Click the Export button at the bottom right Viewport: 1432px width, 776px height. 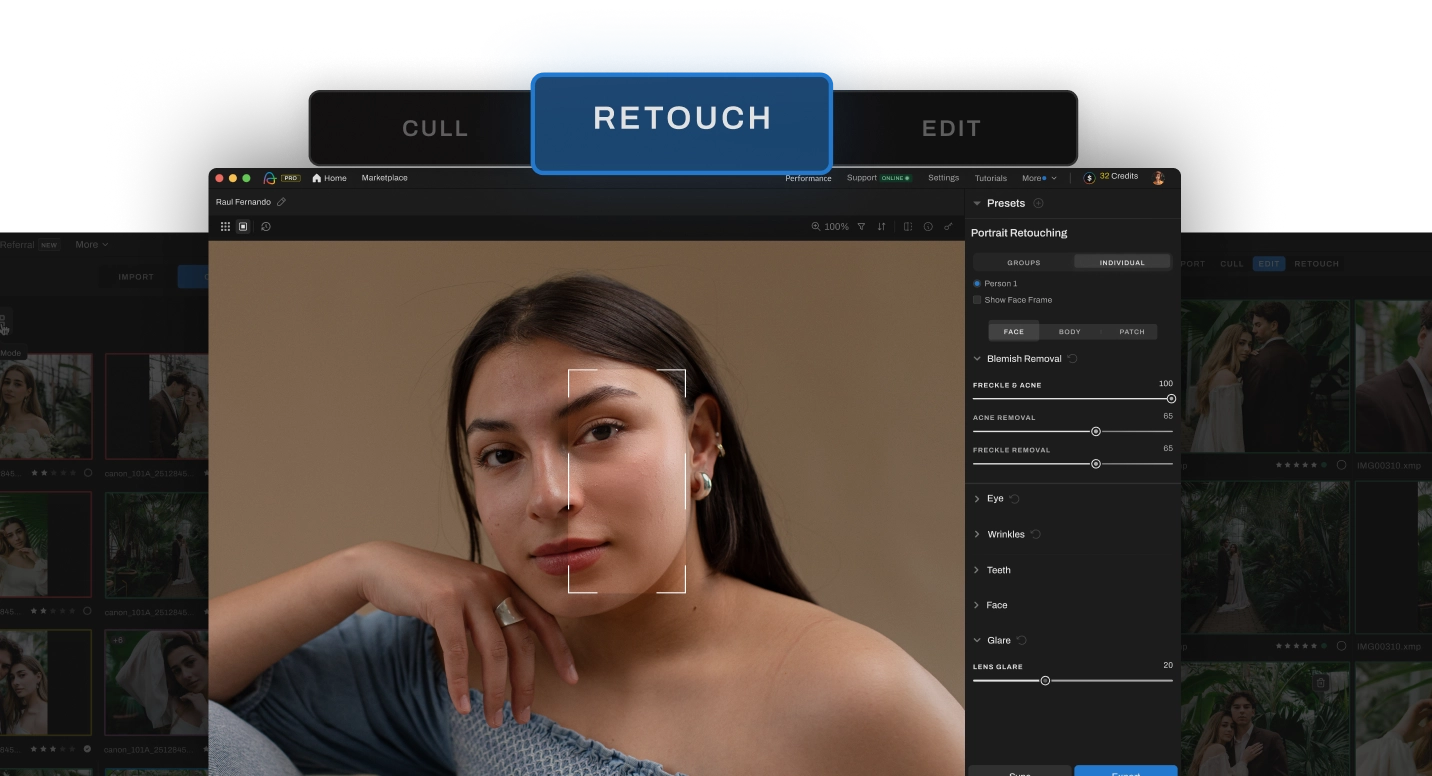[x=1125, y=772]
